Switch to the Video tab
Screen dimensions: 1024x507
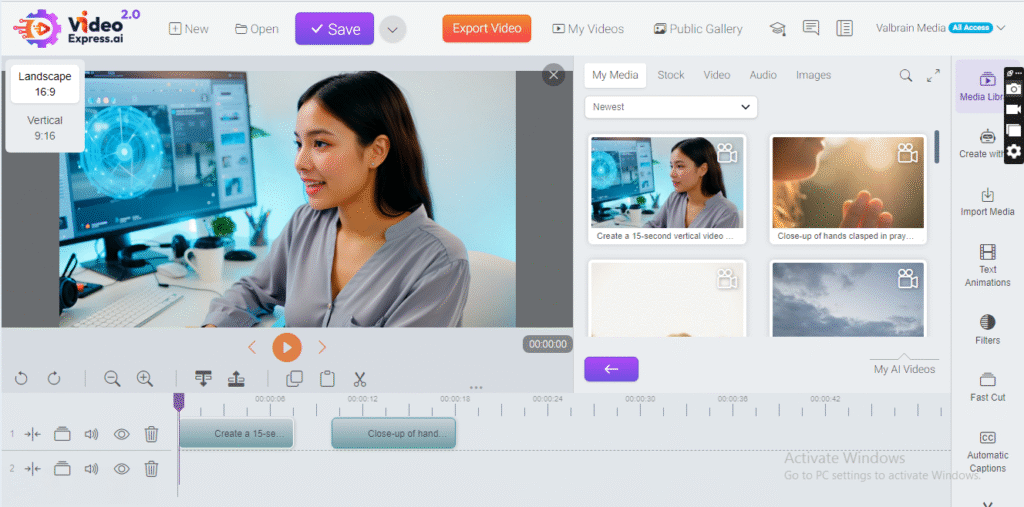pyautogui.click(x=716, y=75)
